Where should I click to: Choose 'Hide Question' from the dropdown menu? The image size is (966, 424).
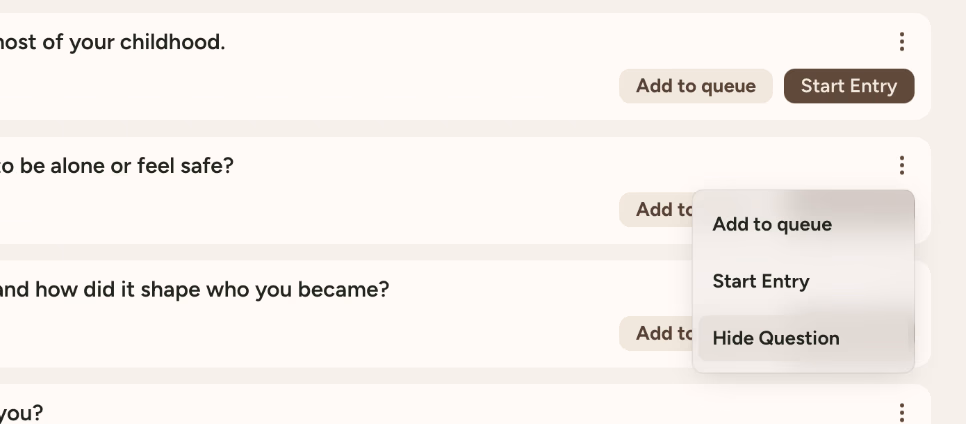point(775,338)
